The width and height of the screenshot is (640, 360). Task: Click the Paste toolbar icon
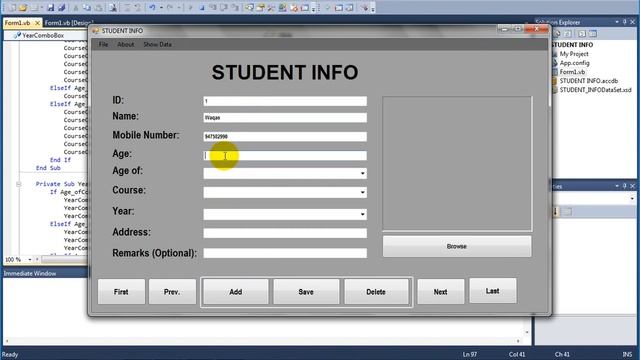point(99,8)
